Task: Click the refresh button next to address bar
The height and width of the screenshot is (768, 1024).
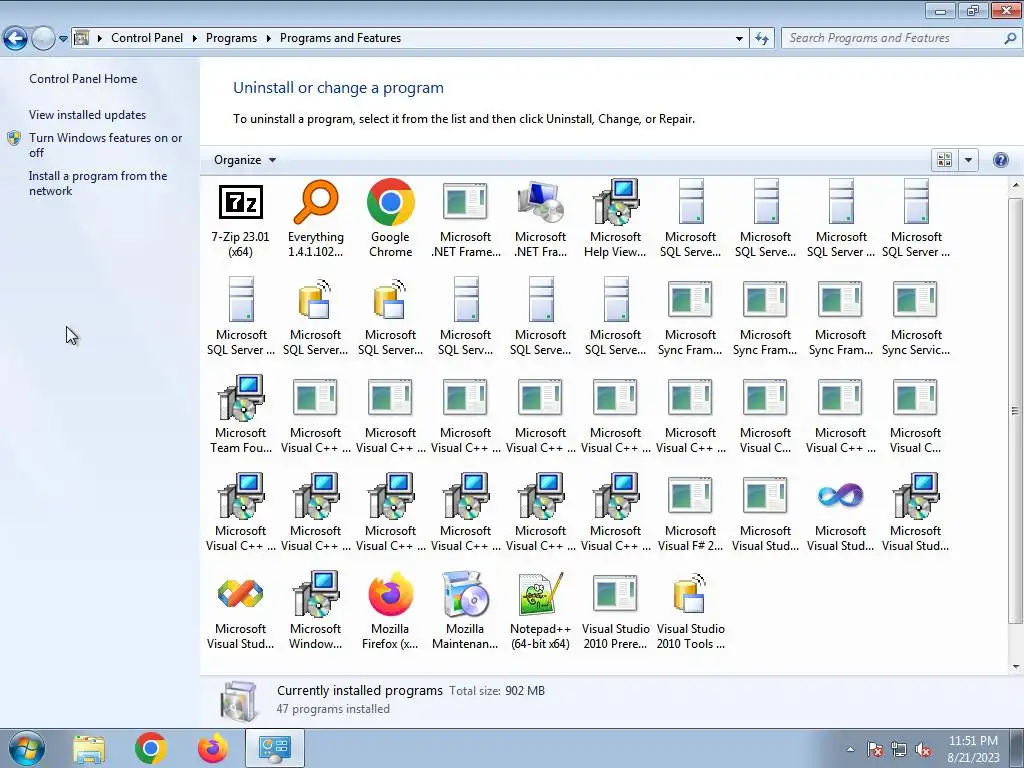Action: tap(761, 38)
